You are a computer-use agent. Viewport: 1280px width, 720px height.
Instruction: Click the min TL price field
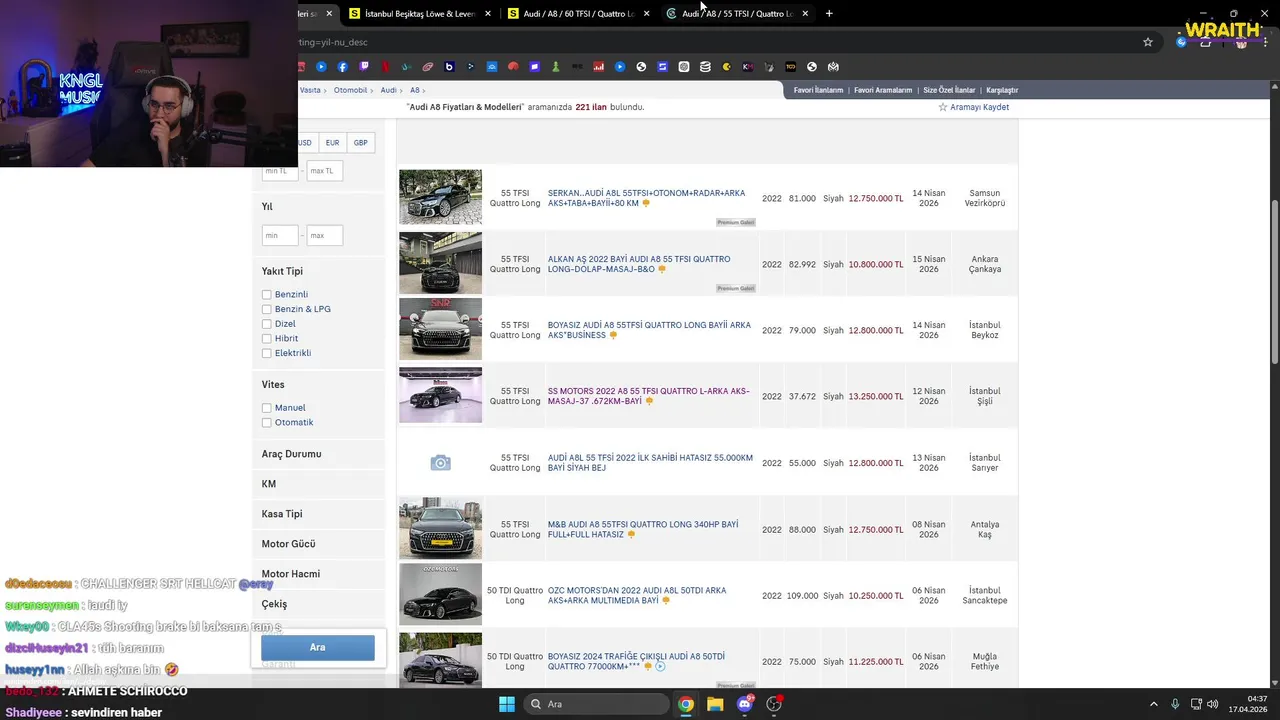click(x=280, y=171)
